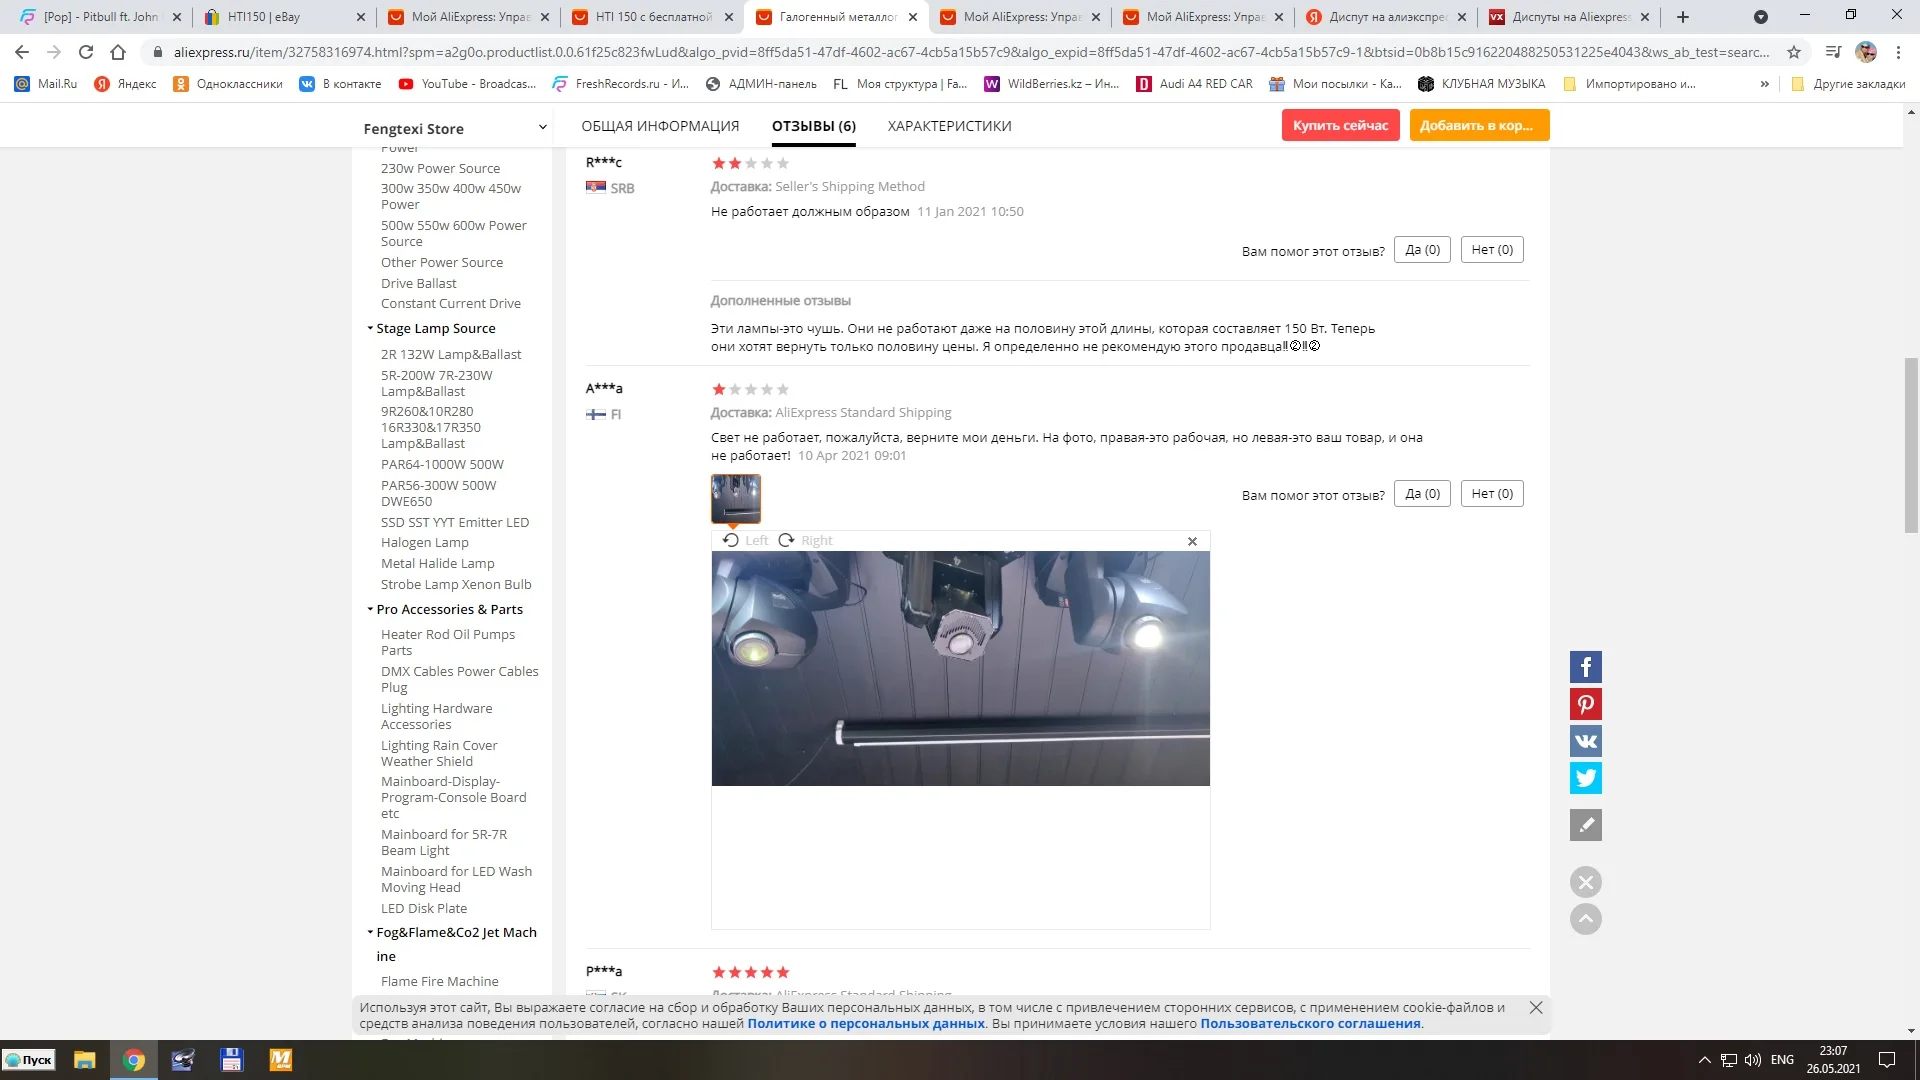Rotate review photo left
The height and width of the screenshot is (1080, 1920).
tap(745, 540)
